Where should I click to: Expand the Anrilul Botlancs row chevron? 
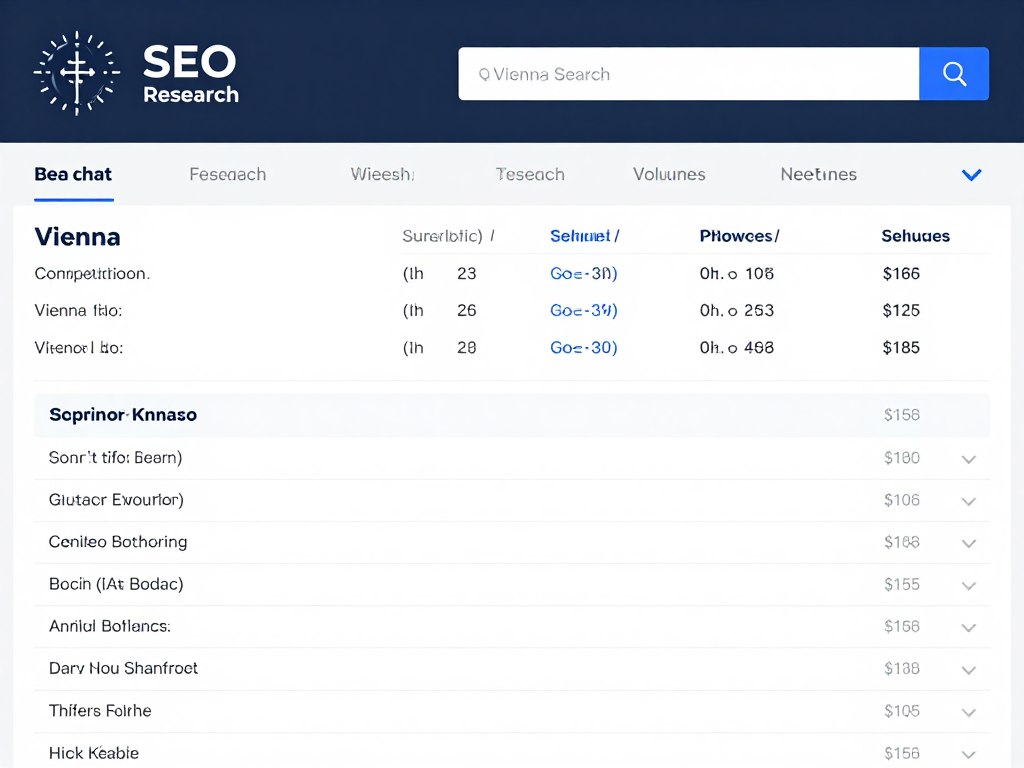(968, 628)
